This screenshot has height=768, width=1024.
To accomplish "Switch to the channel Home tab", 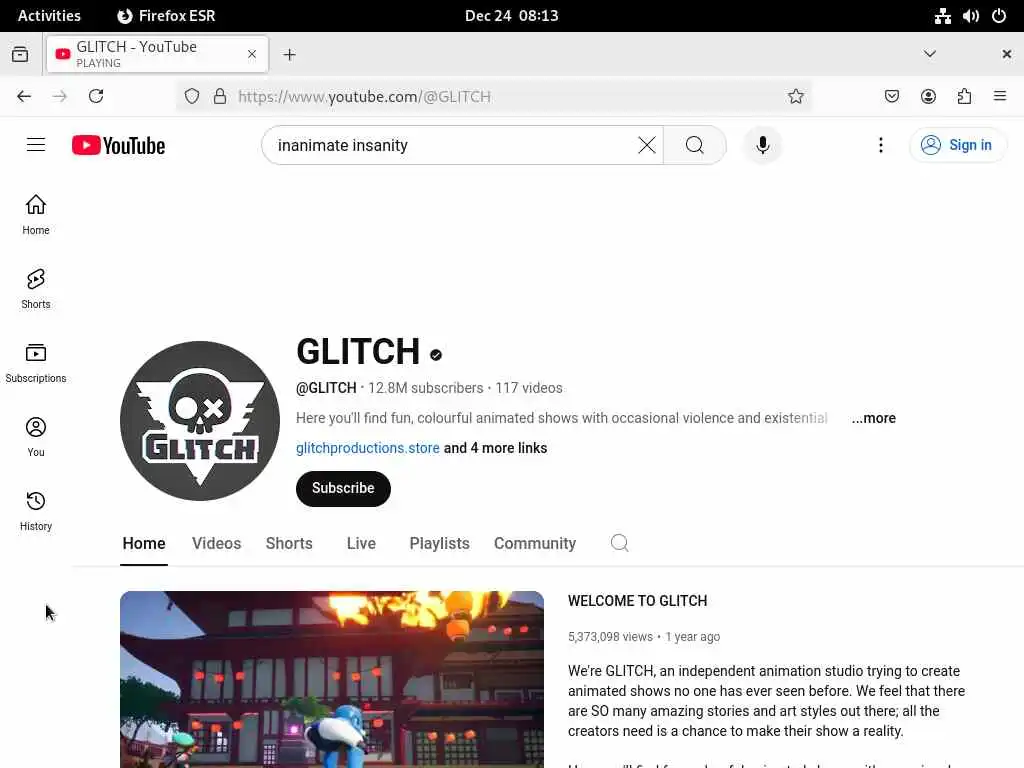I will pyautogui.click(x=144, y=543).
